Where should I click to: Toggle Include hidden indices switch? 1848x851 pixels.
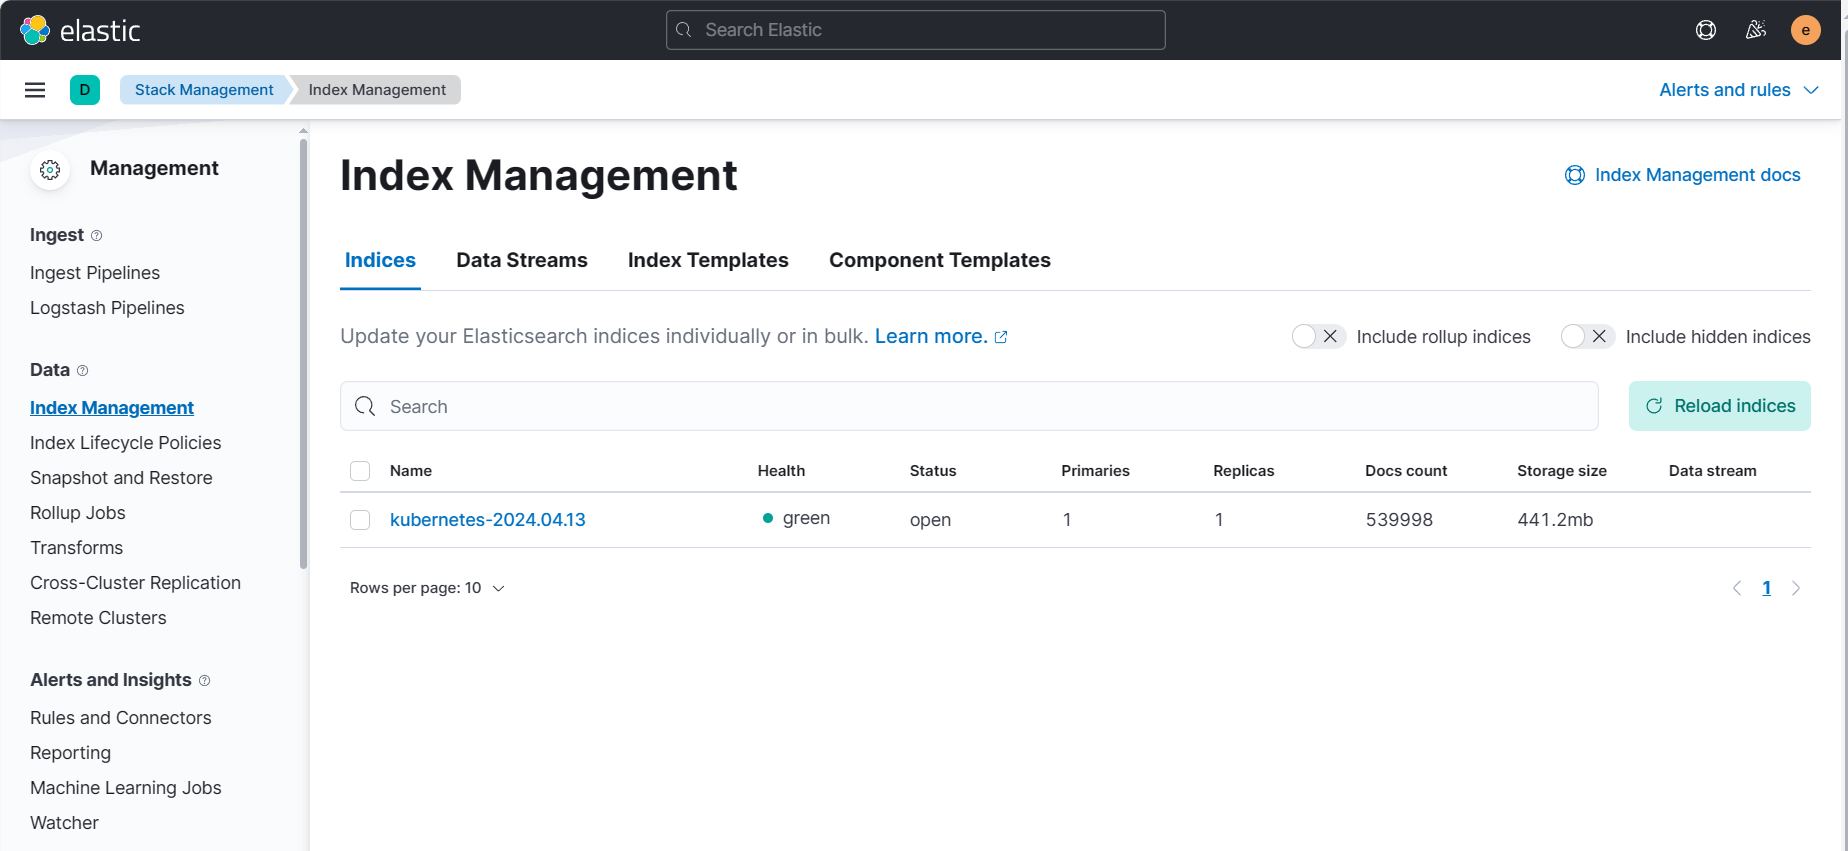tap(1588, 337)
